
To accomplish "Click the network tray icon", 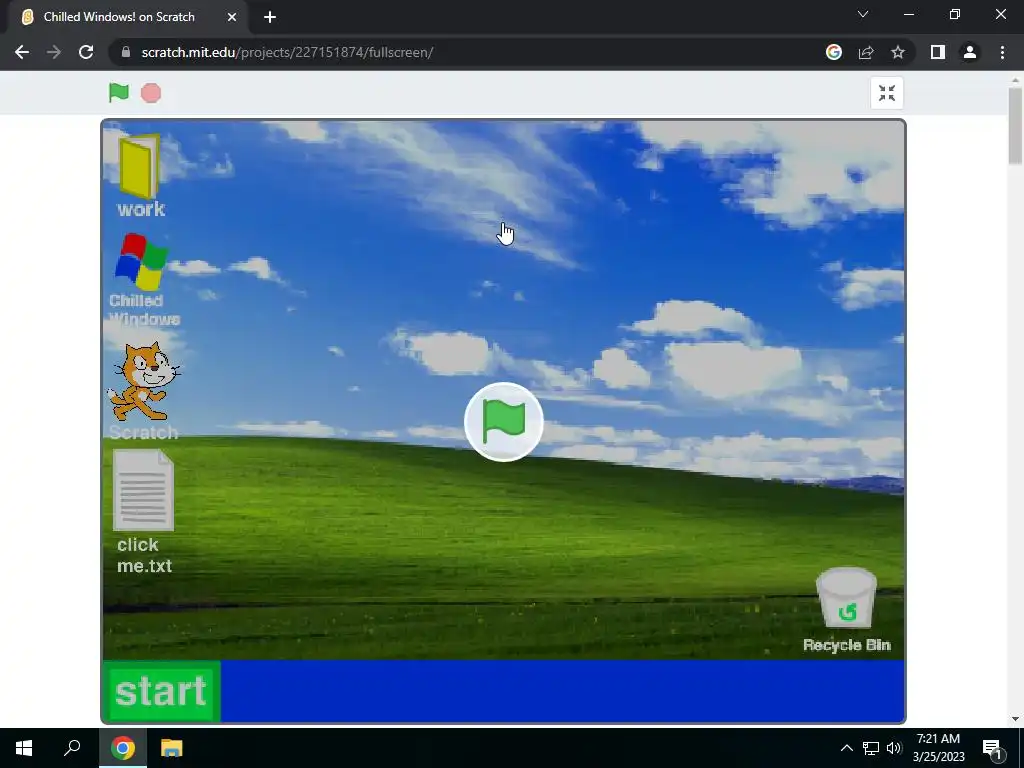I will pos(871,748).
